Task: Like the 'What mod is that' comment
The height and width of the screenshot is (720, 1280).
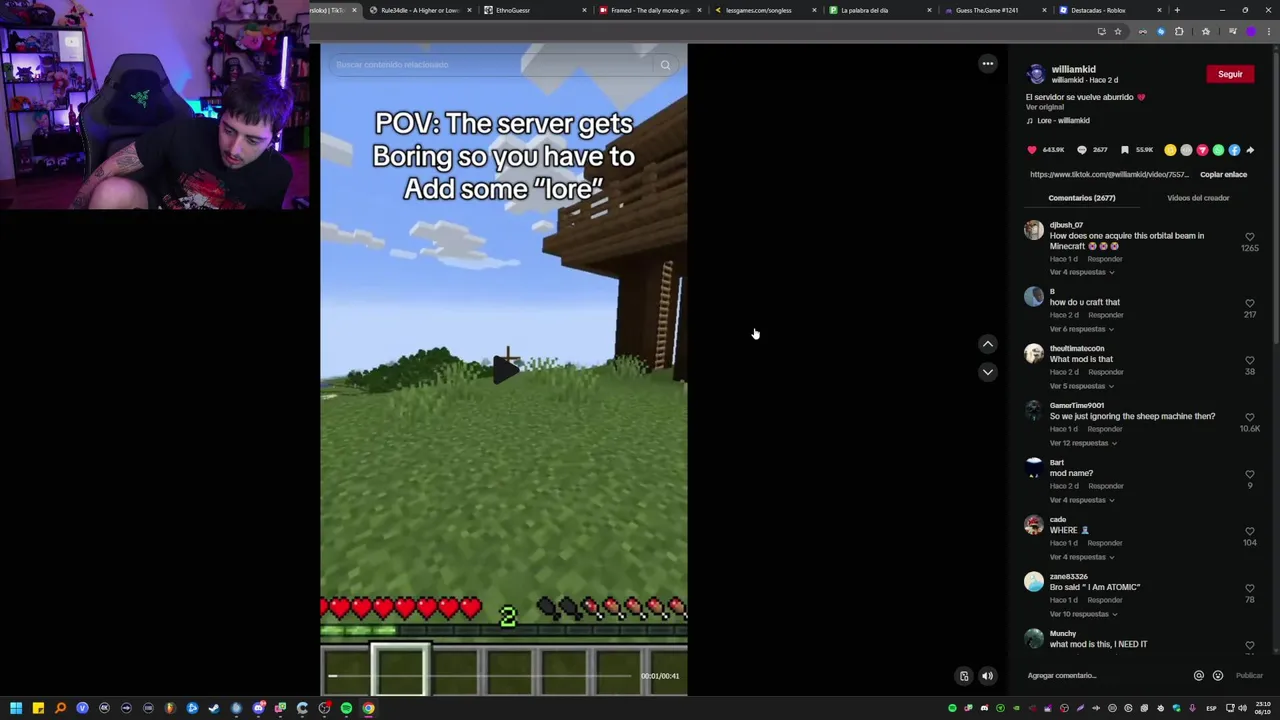Action: pyautogui.click(x=1249, y=360)
